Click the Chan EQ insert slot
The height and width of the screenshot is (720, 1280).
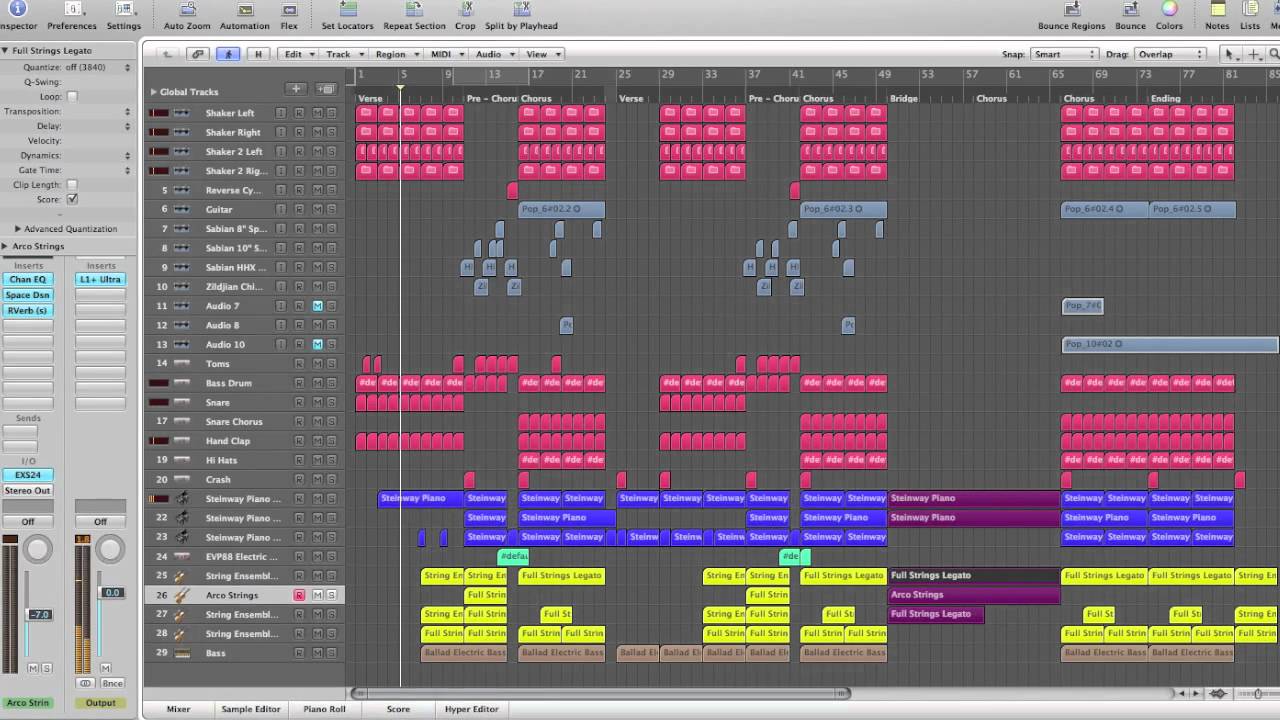click(28, 280)
